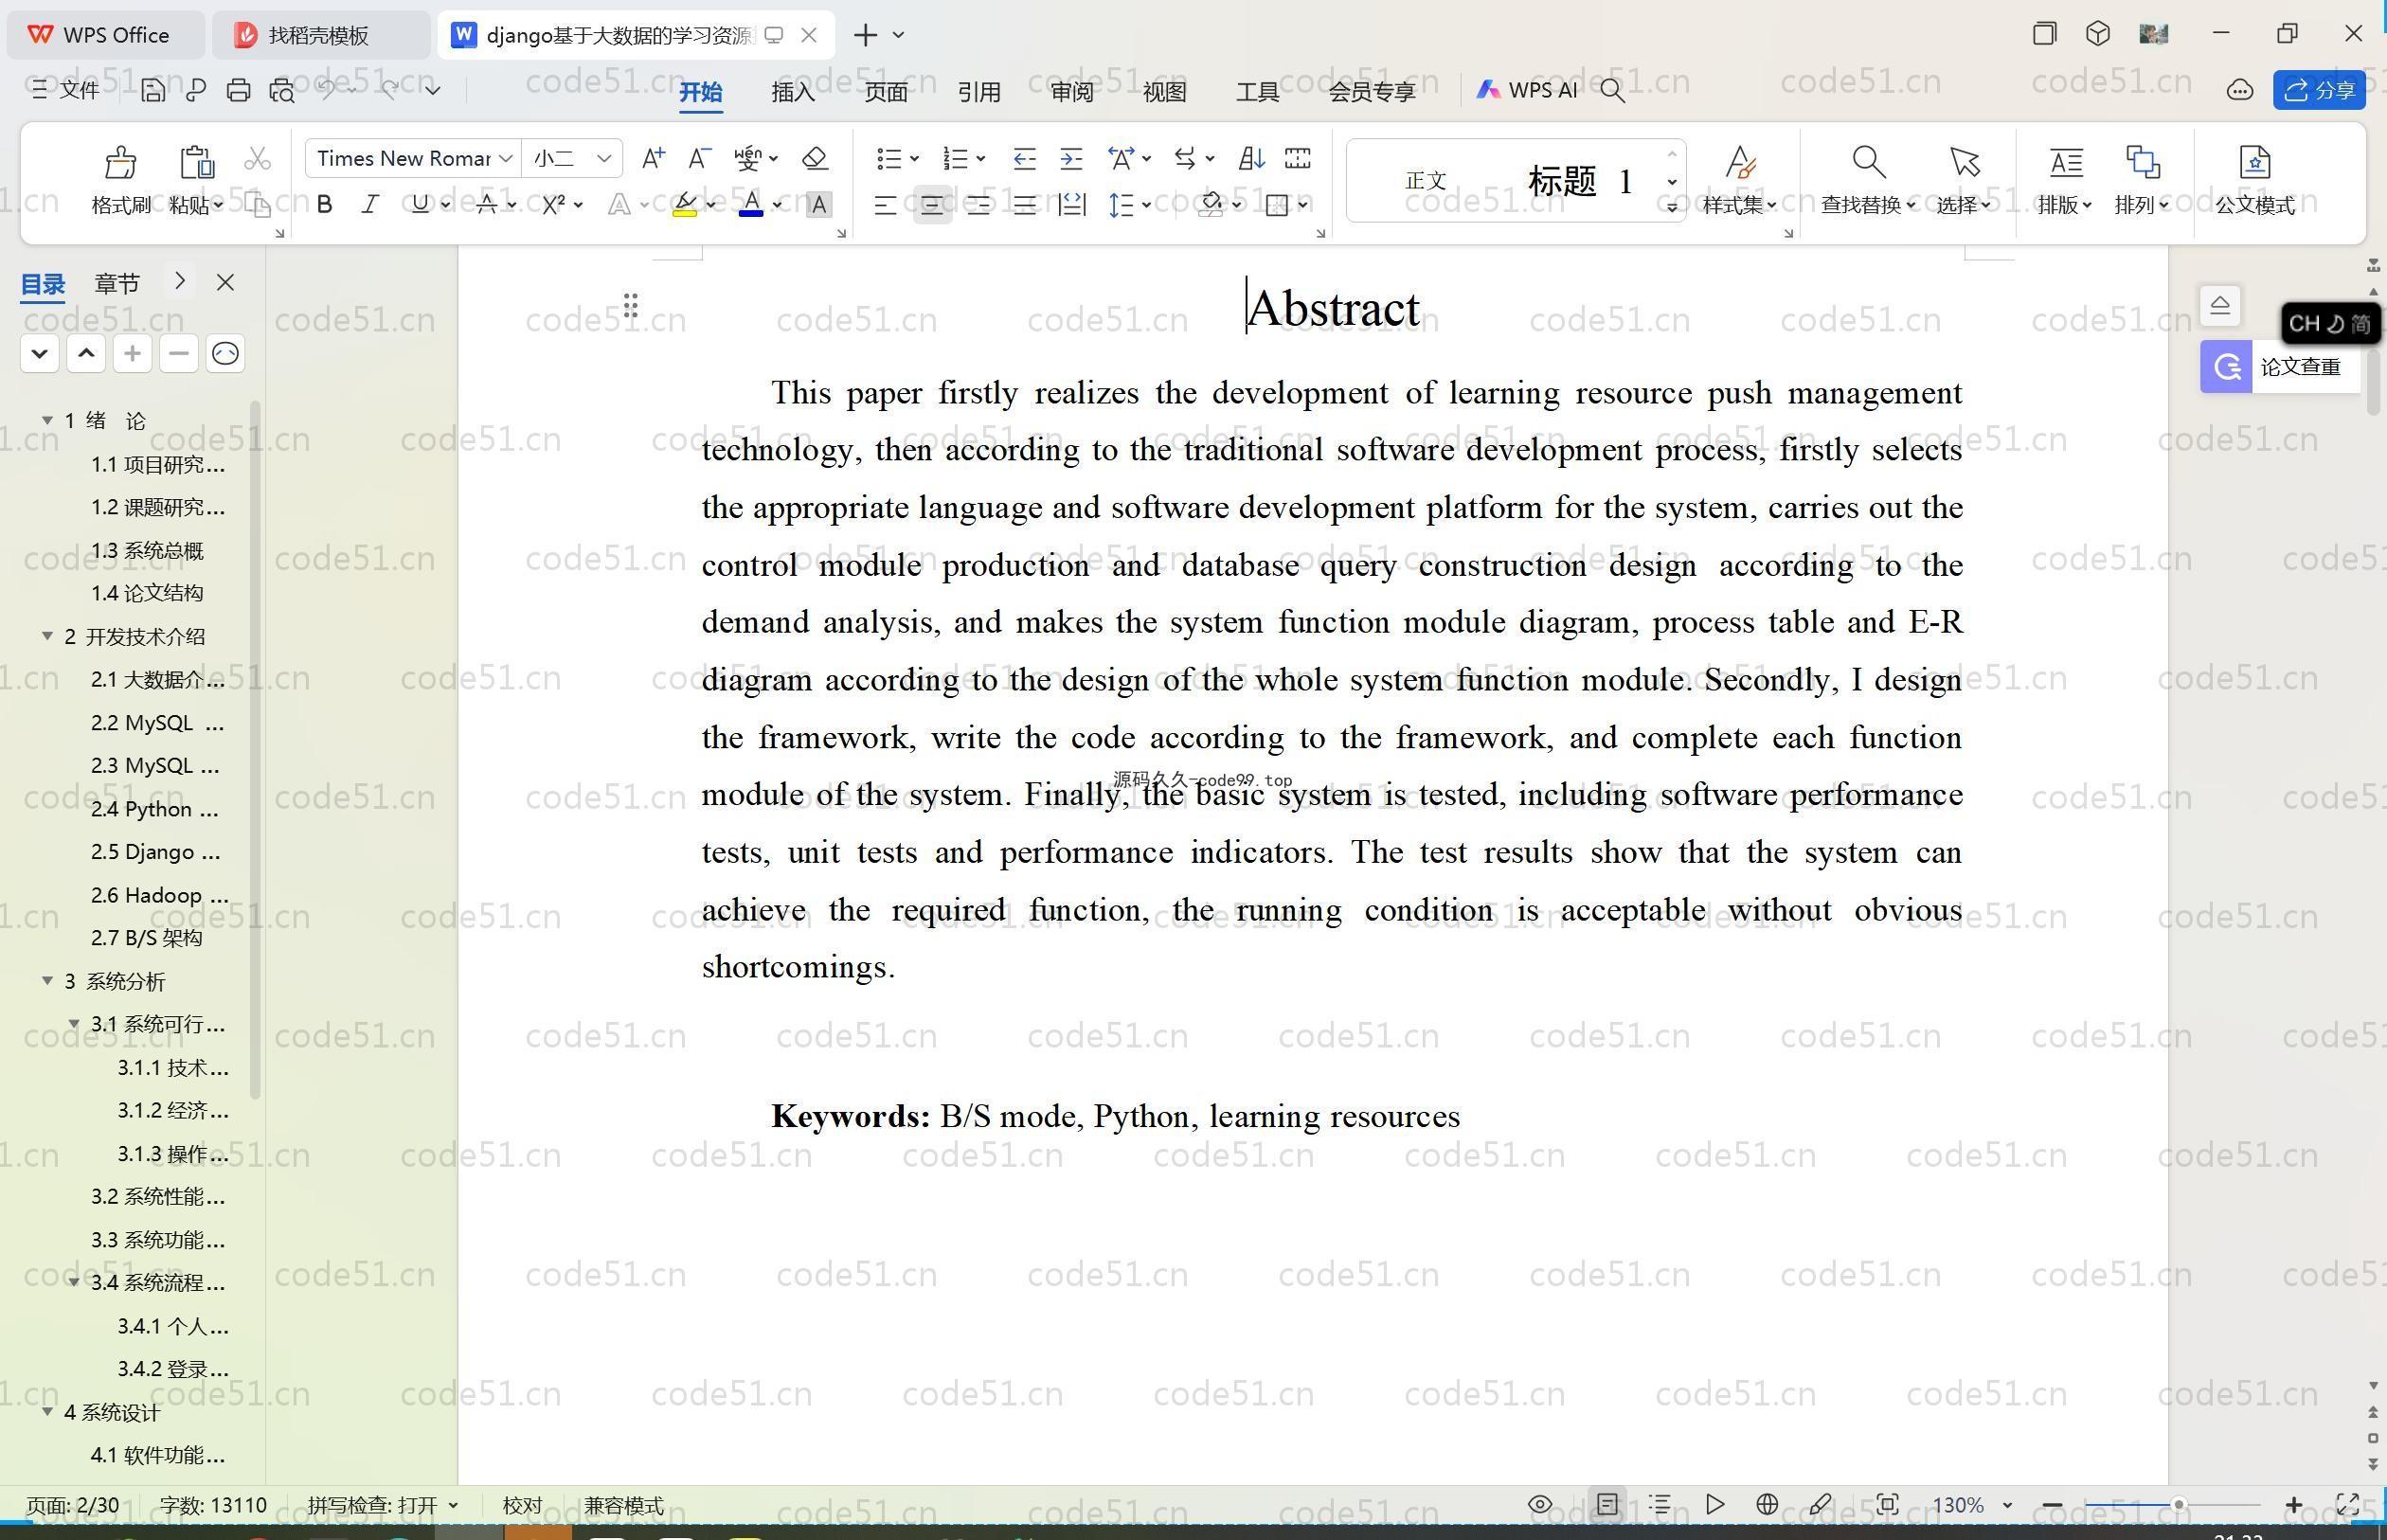This screenshot has height=1540, width=2387.
Task: Open the Review (审阅) ribbon tab
Action: coord(1072,91)
